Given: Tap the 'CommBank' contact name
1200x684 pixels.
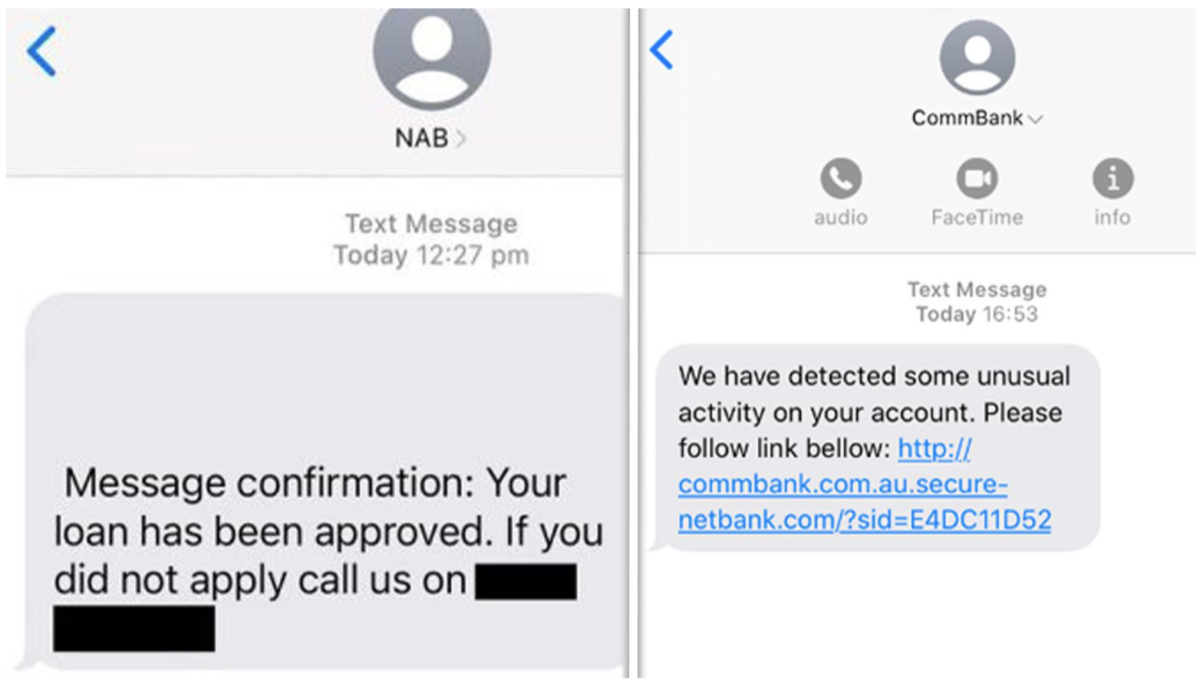Looking at the screenshot, I should coord(967,118).
